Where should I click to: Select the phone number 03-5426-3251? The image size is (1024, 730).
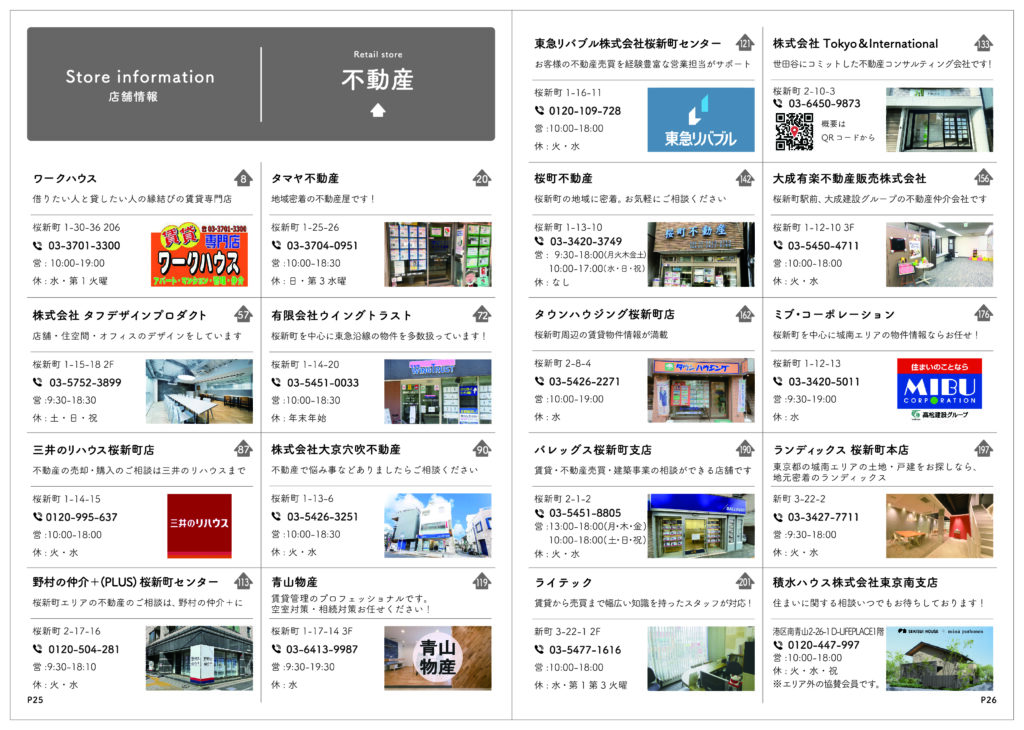click(x=323, y=516)
